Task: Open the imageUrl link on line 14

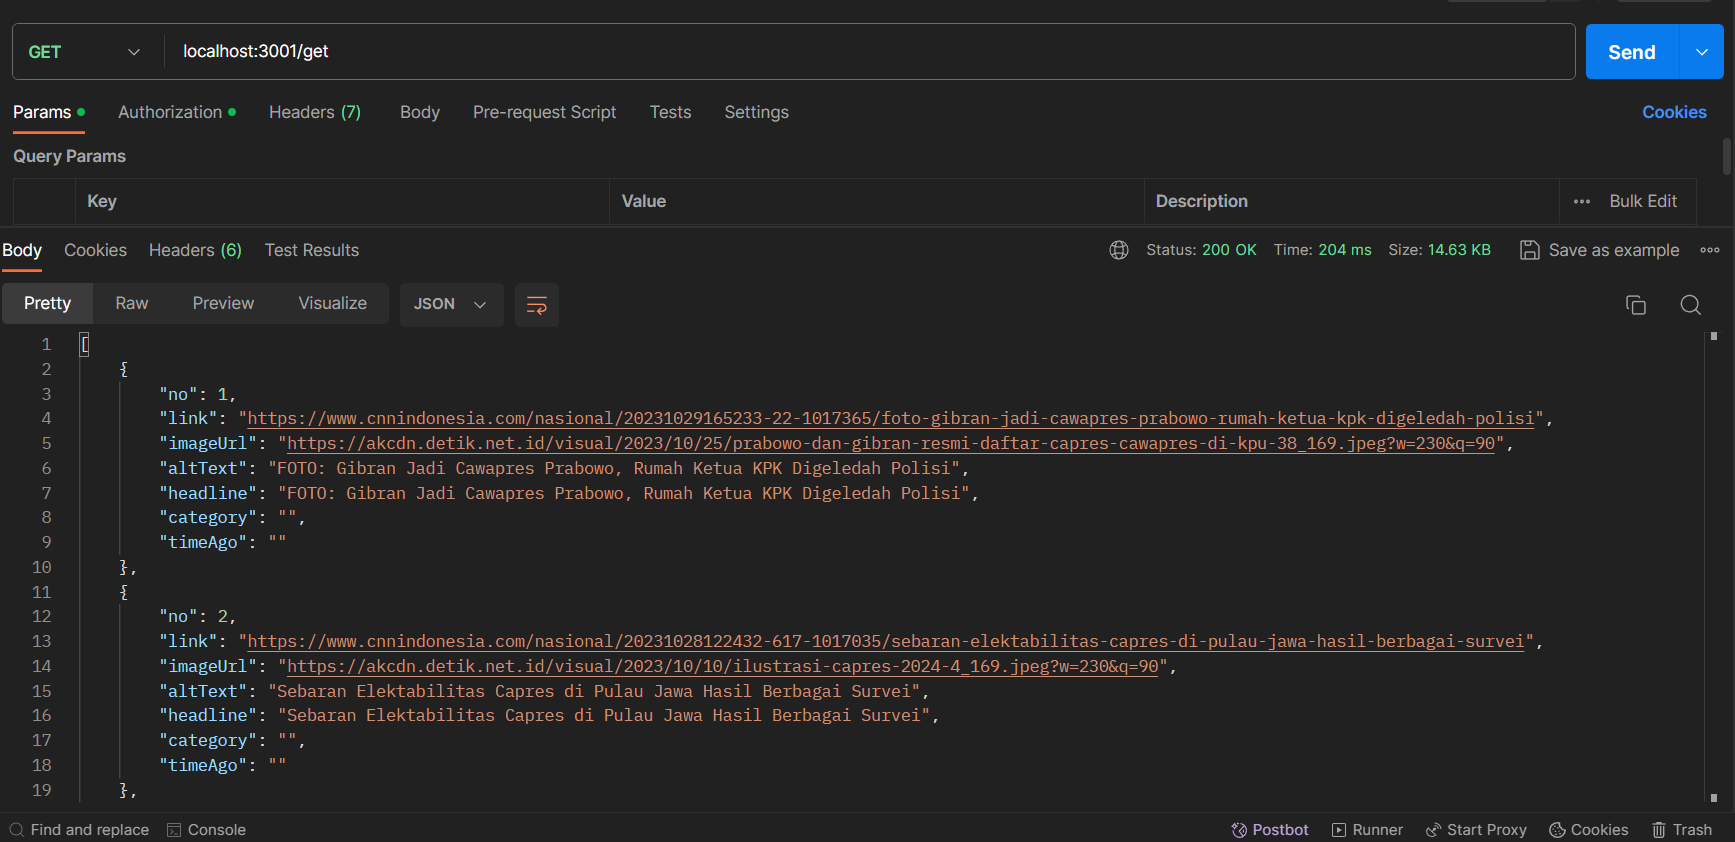Action: 723,666
